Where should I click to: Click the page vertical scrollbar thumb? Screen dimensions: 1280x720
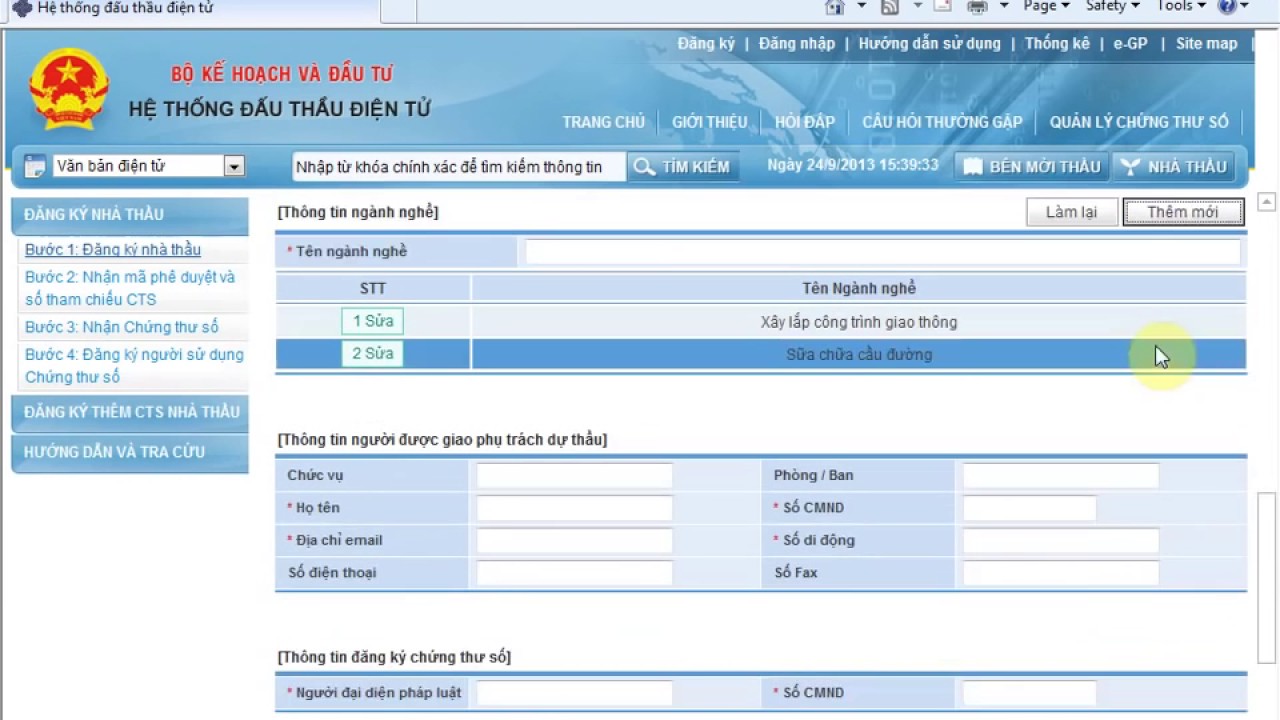[1266, 576]
